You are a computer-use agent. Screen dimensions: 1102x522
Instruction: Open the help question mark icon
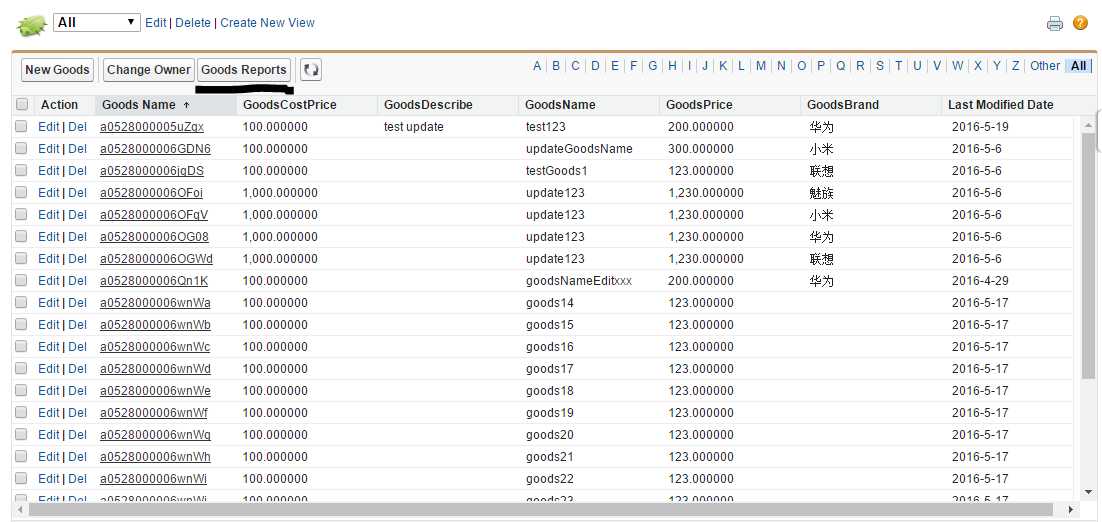[x=1080, y=23]
